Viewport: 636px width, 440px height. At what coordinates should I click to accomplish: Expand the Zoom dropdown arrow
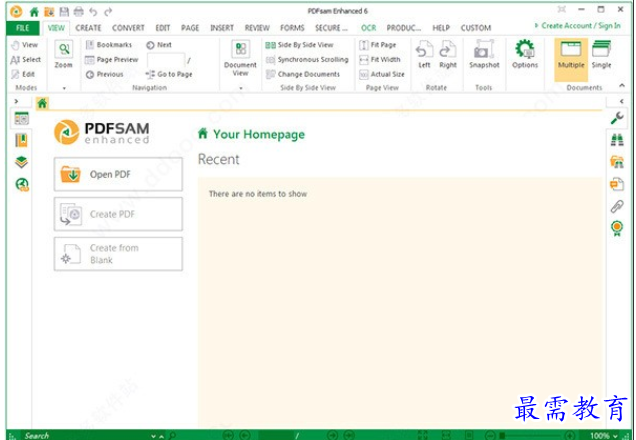click(x=64, y=88)
